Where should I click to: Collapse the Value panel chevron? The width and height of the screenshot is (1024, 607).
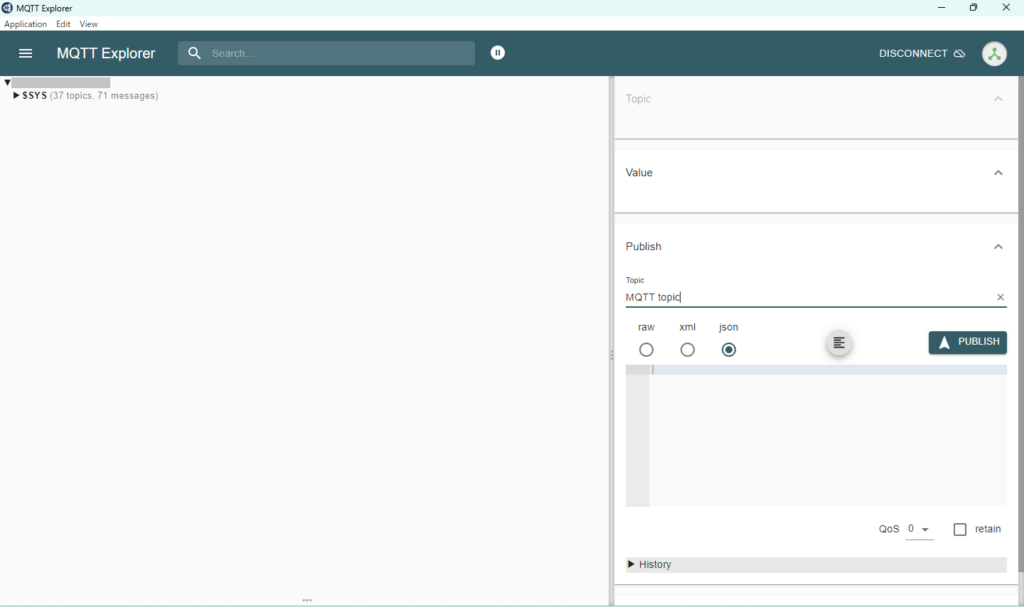[x=998, y=173]
